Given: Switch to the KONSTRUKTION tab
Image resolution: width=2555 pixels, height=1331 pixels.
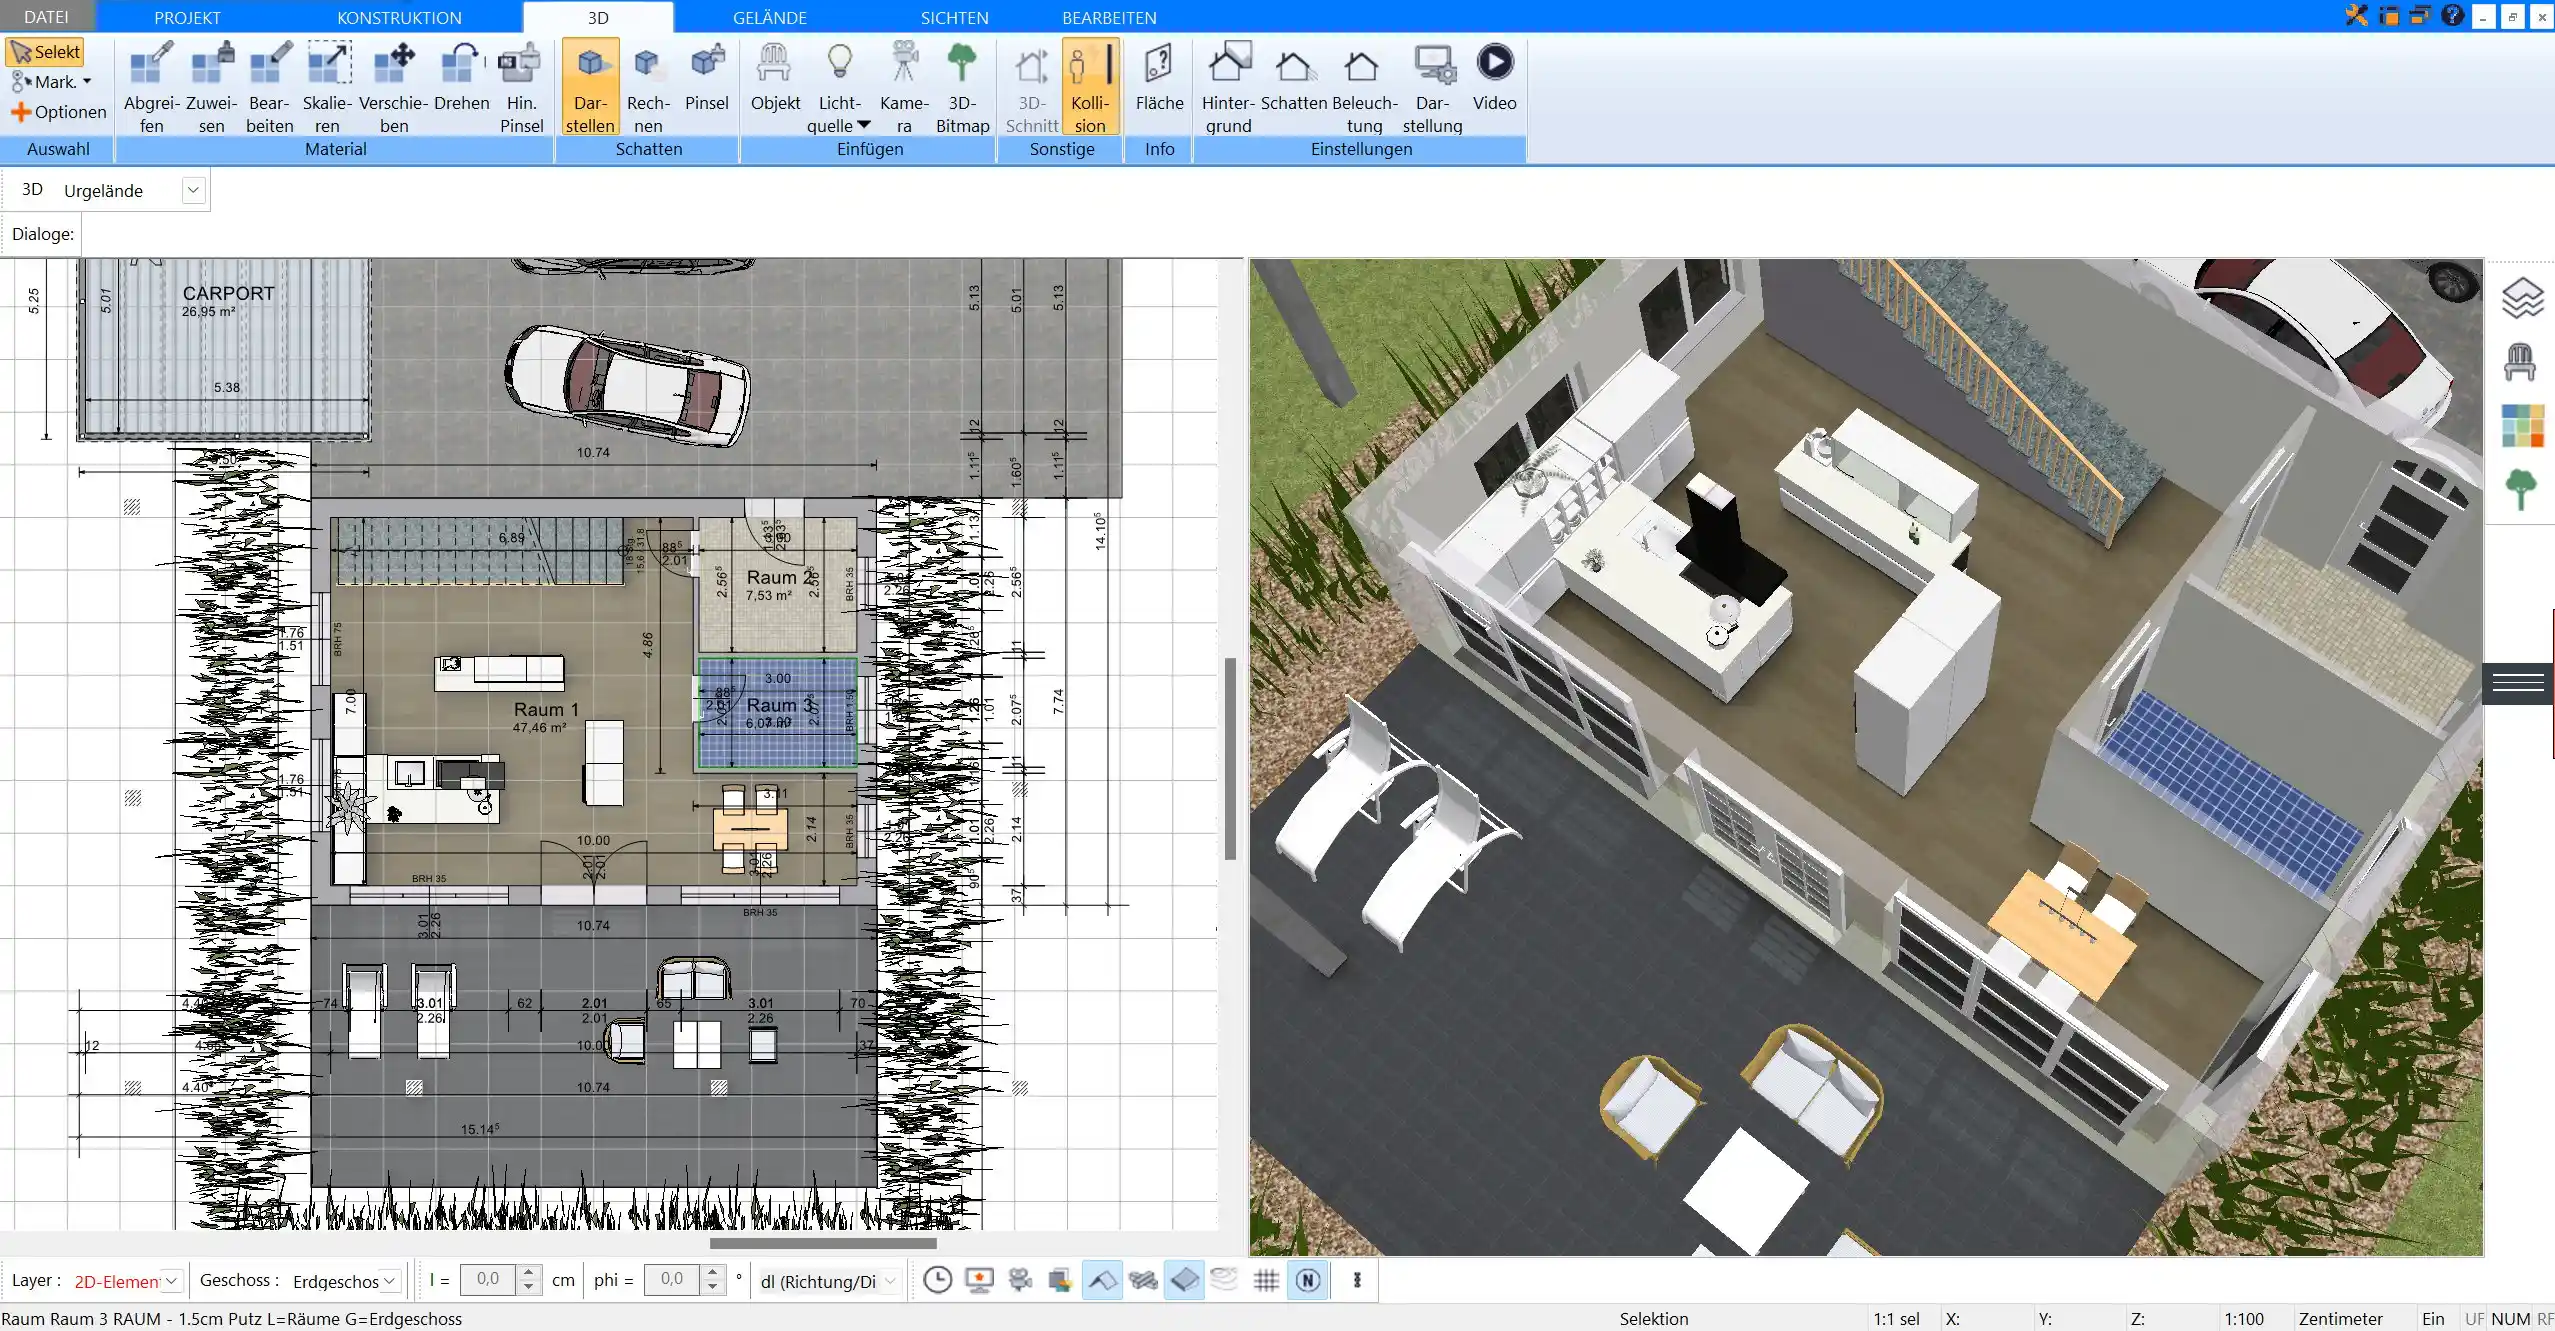Looking at the screenshot, I should tap(399, 17).
